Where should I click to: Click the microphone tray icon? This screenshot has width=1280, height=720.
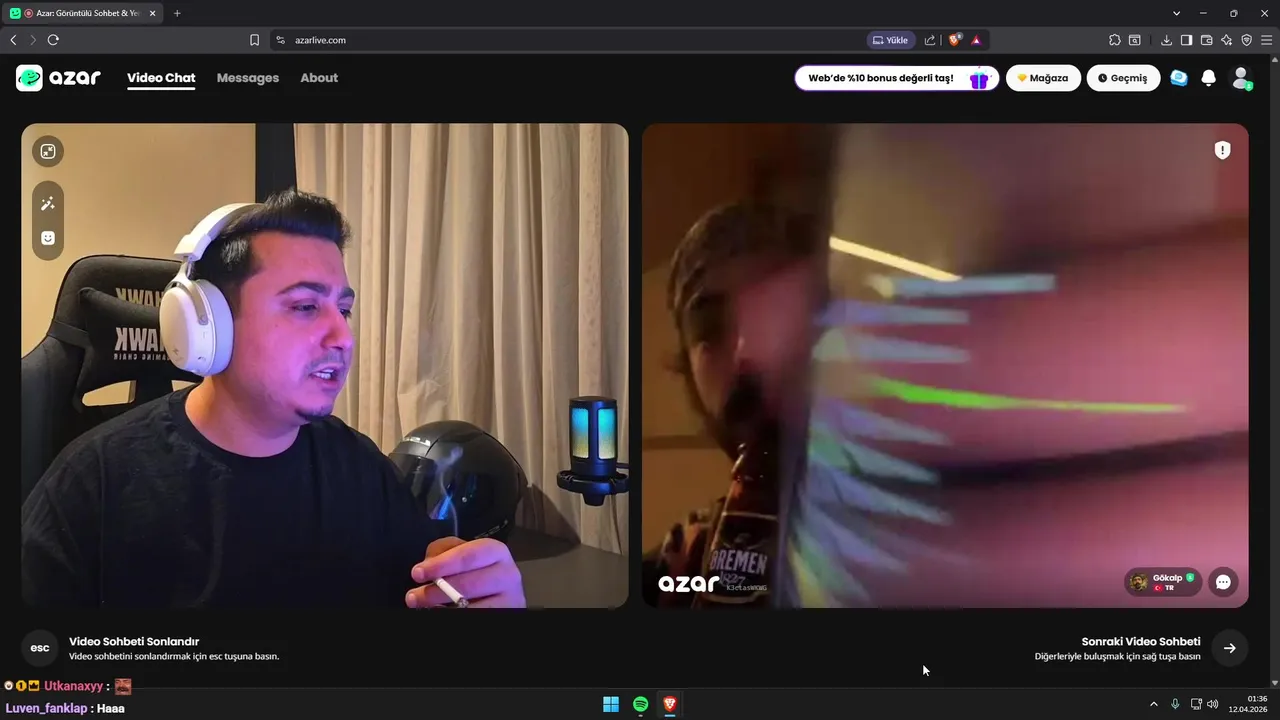[1175, 704]
